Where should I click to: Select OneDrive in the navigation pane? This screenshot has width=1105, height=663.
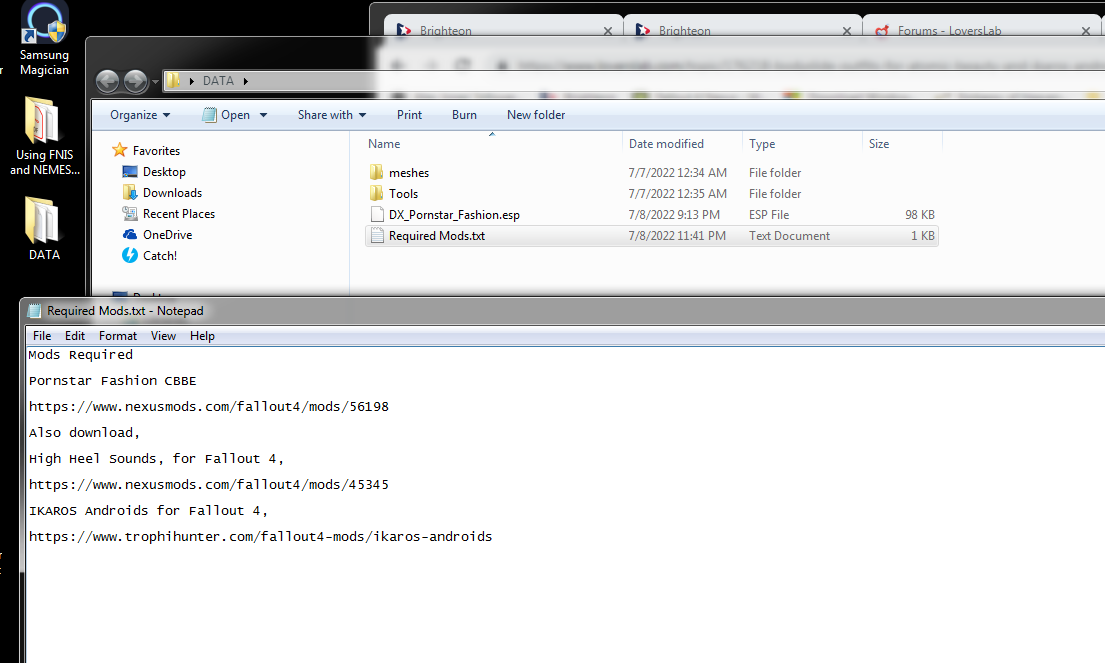[x=168, y=235]
